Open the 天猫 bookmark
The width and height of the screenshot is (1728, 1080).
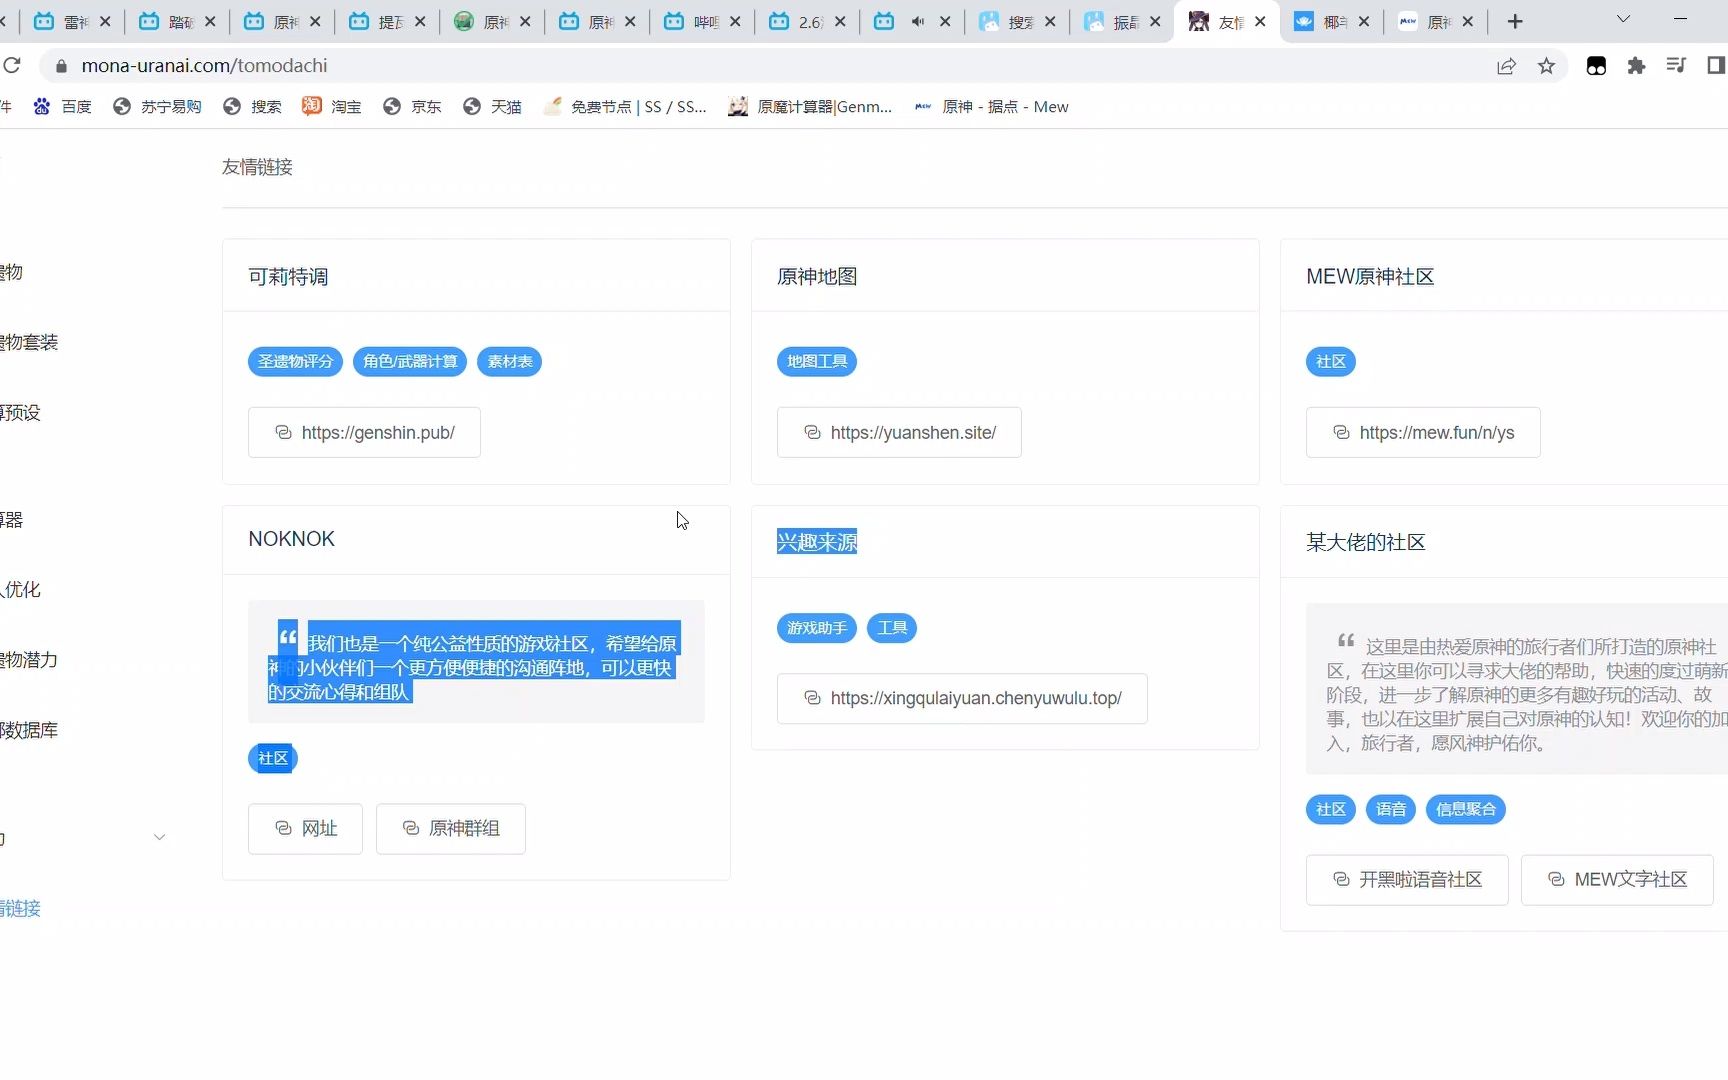coord(492,107)
